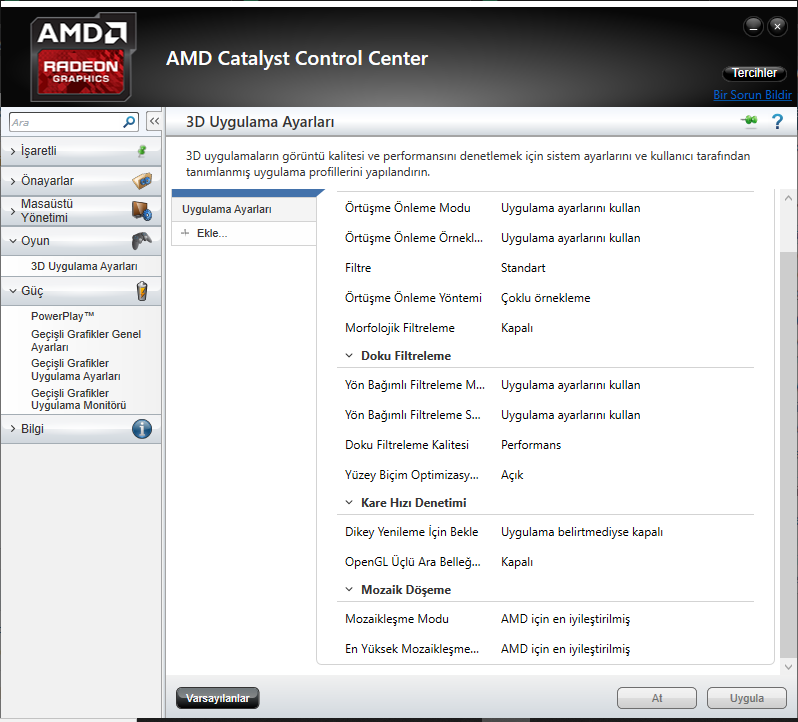The image size is (798, 722).
Task: Click the Varsayılanlar button
Action: 217,698
